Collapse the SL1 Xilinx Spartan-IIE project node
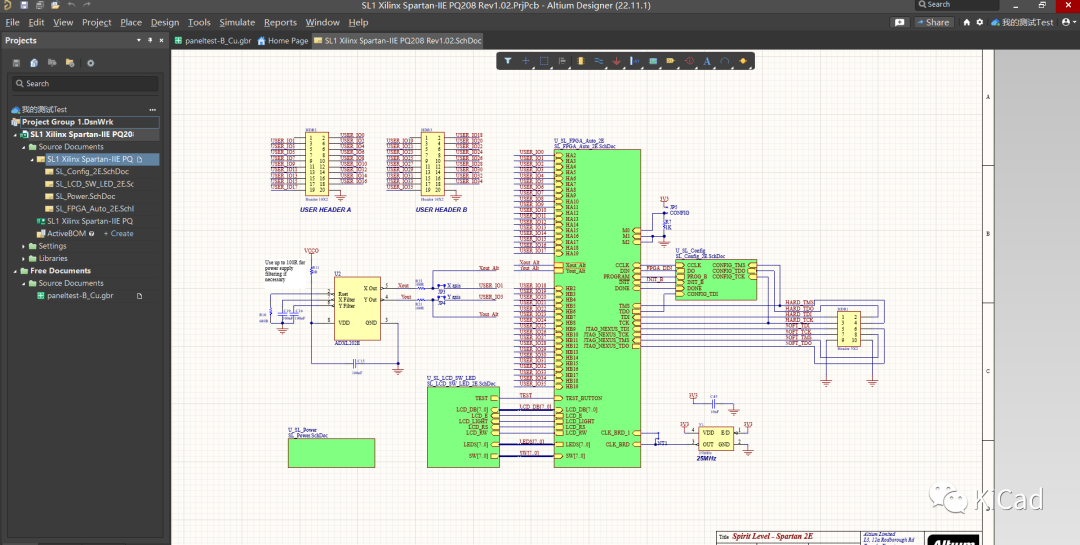This screenshot has height=545, width=1080. (x=15, y=135)
